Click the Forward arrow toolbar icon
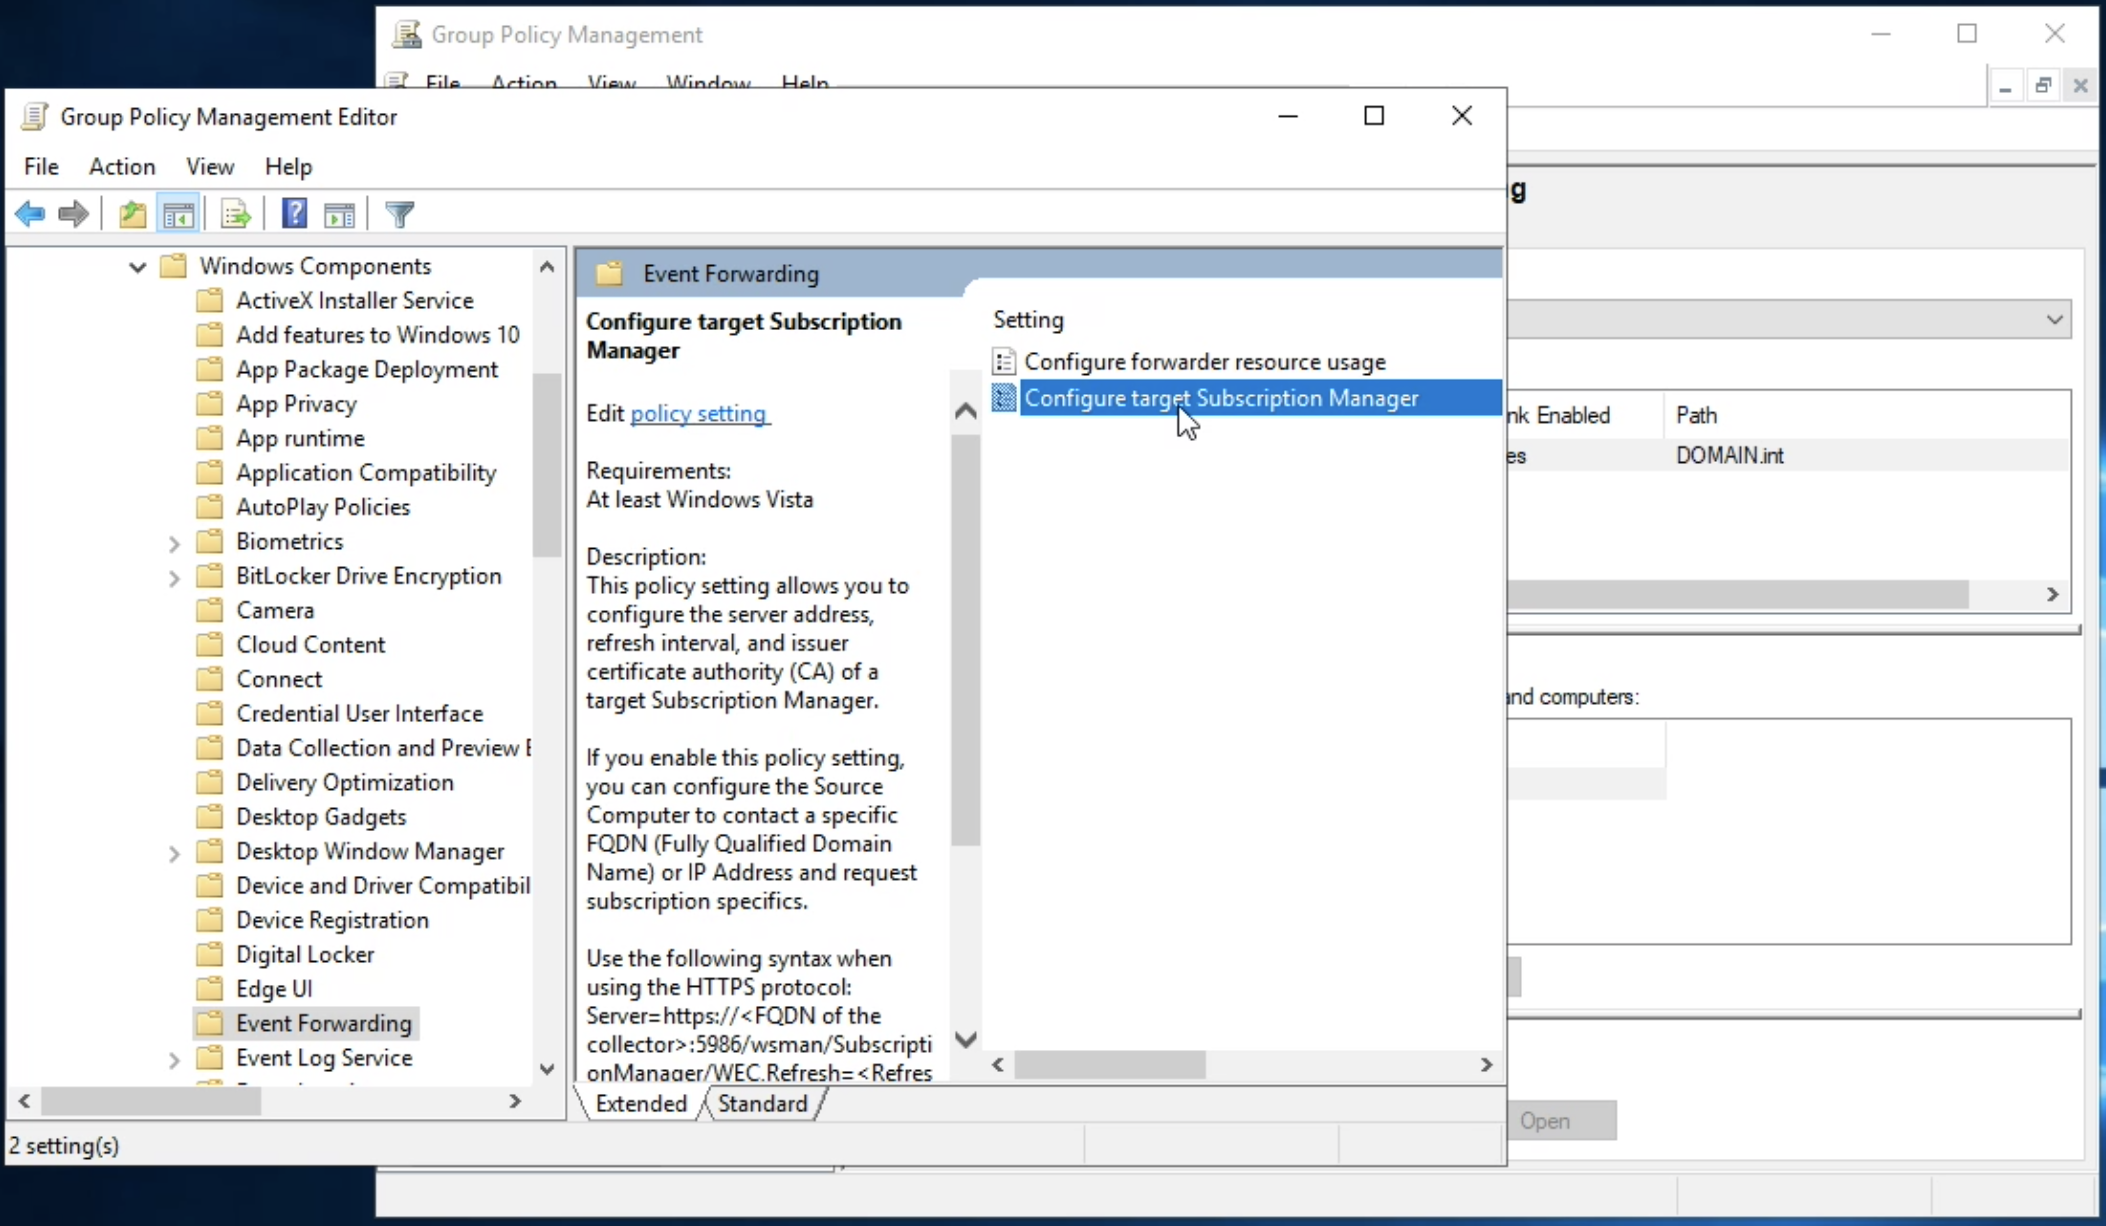The image size is (2106, 1226). (74, 214)
